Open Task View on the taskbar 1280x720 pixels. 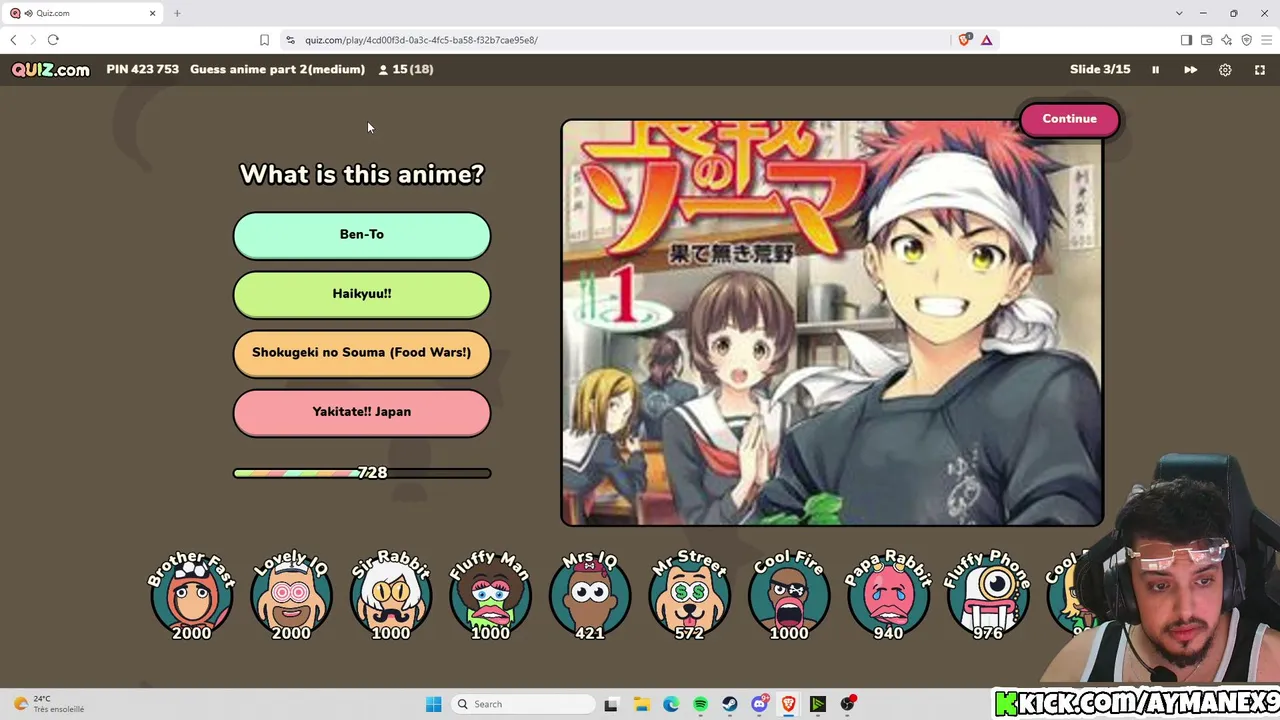(x=611, y=704)
